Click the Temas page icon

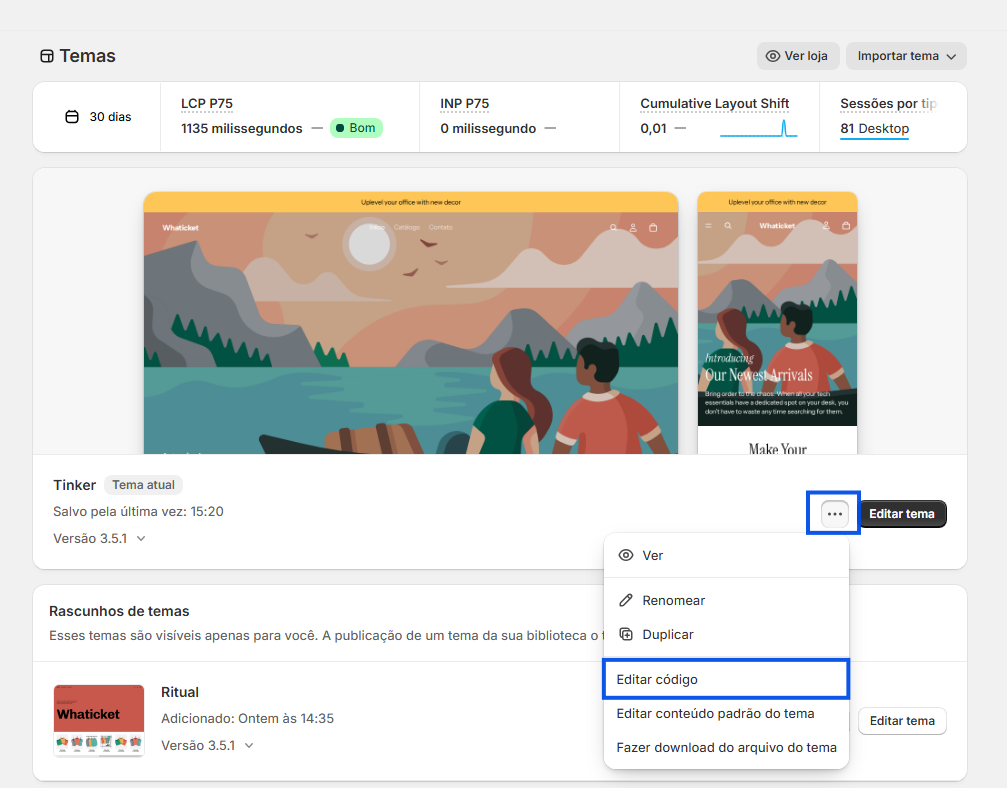(46, 56)
